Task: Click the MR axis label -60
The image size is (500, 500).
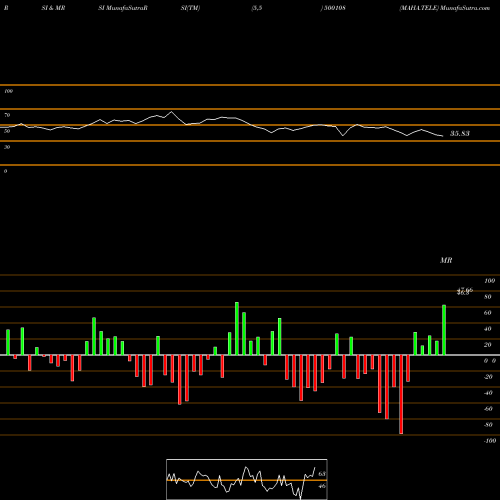Action: [488, 409]
